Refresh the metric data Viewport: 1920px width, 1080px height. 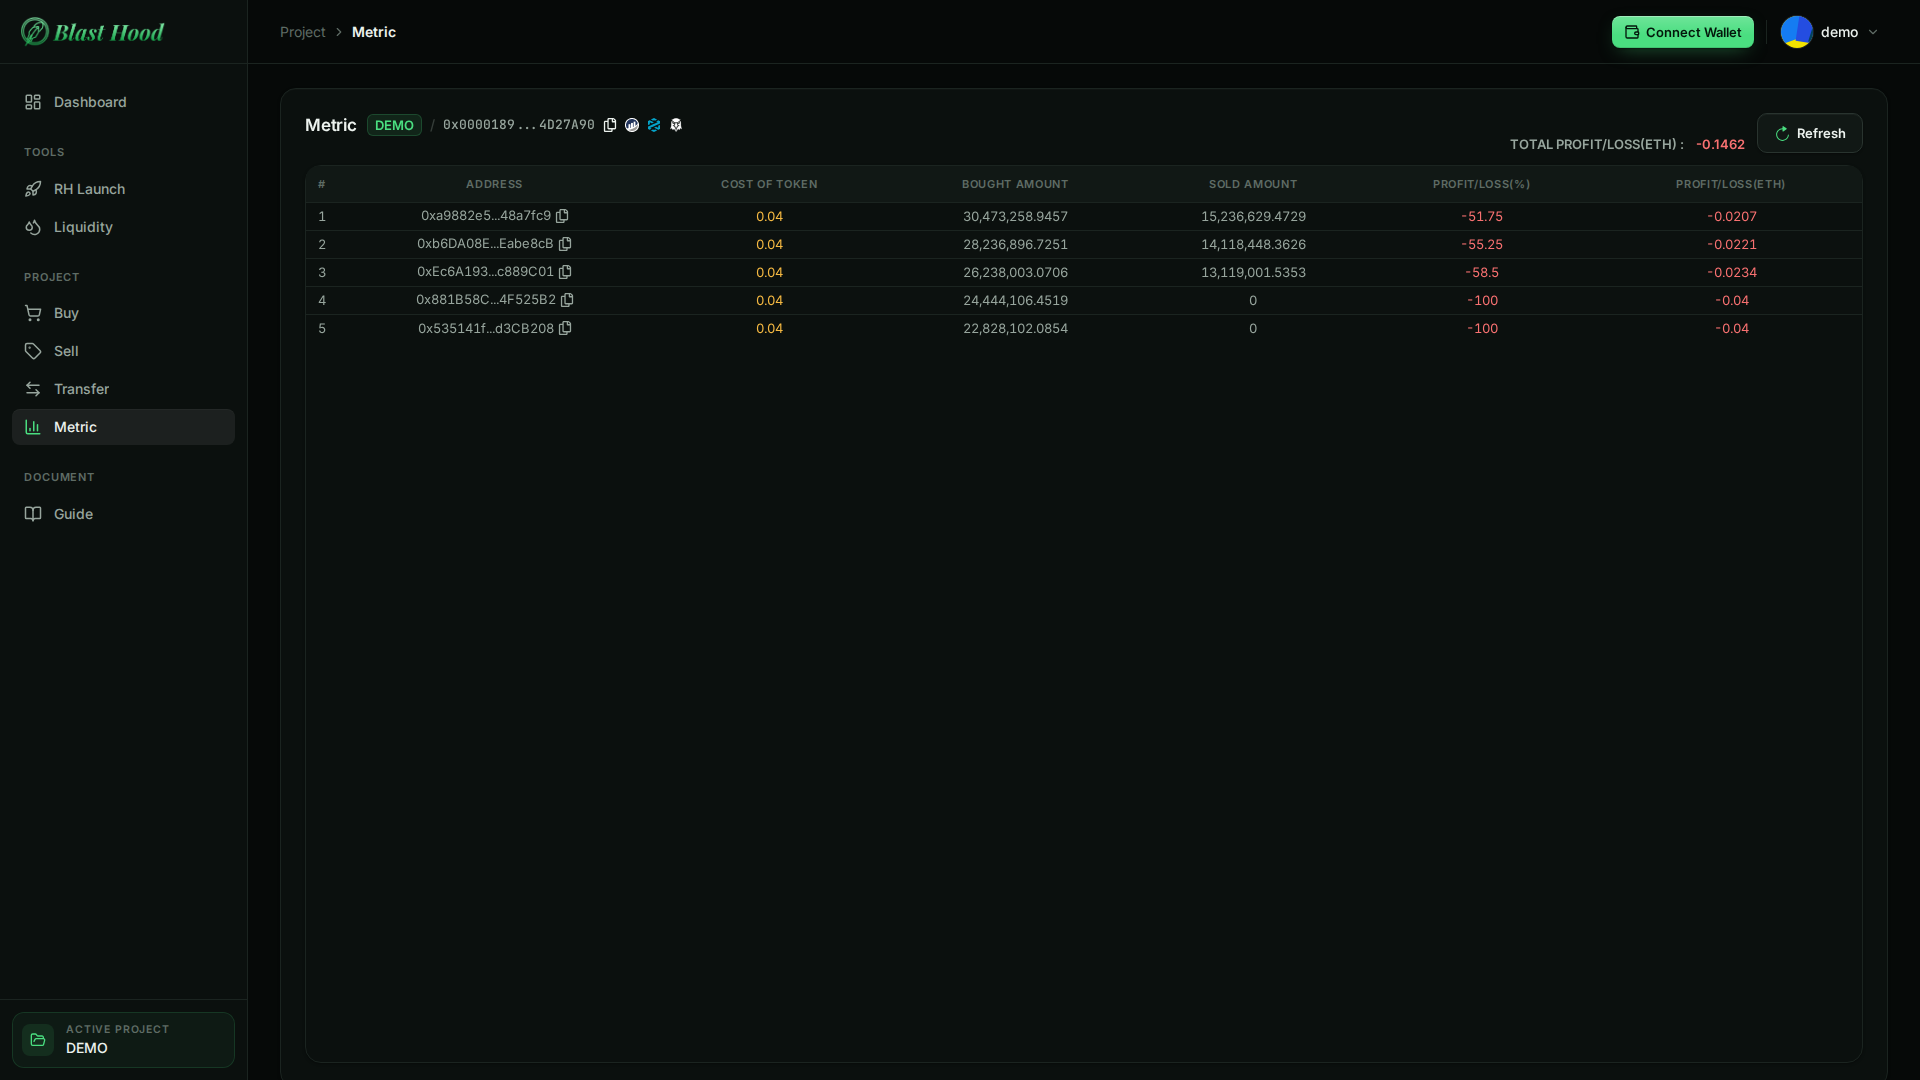pyautogui.click(x=1810, y=133)
